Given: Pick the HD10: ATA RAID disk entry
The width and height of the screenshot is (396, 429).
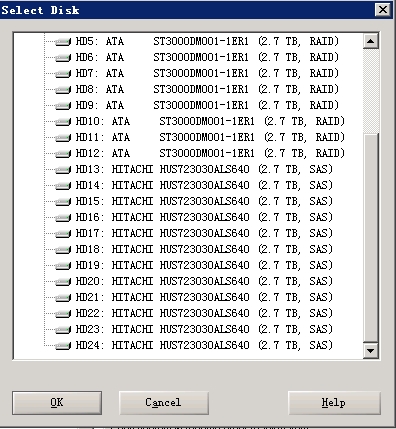Looking at the screenshot, I should coord(210,121).
